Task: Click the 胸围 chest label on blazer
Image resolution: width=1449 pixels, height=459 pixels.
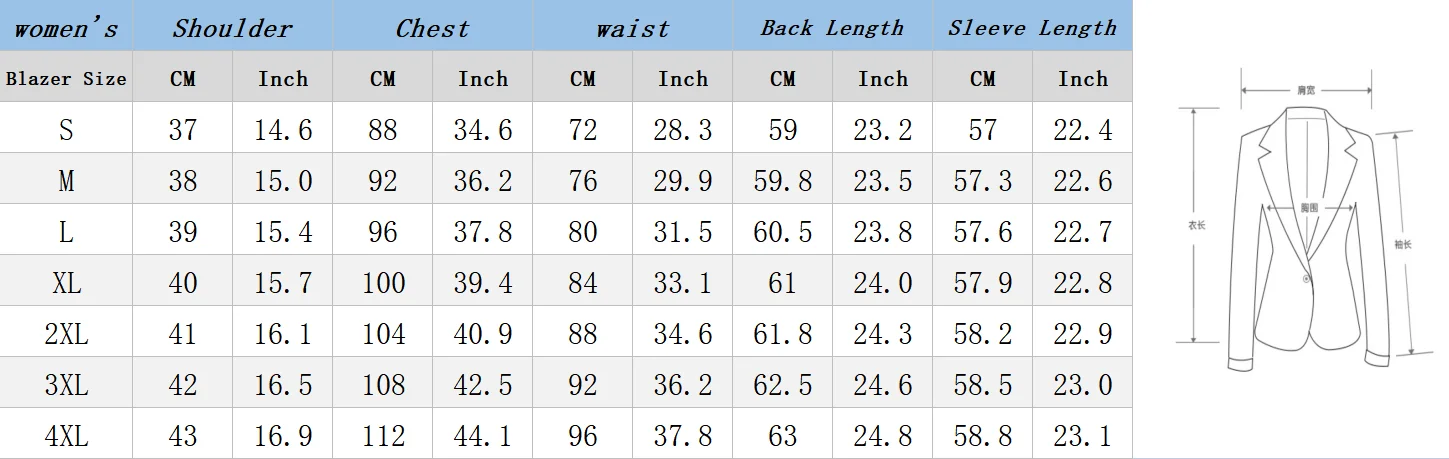Action: tap(1309, 208)
